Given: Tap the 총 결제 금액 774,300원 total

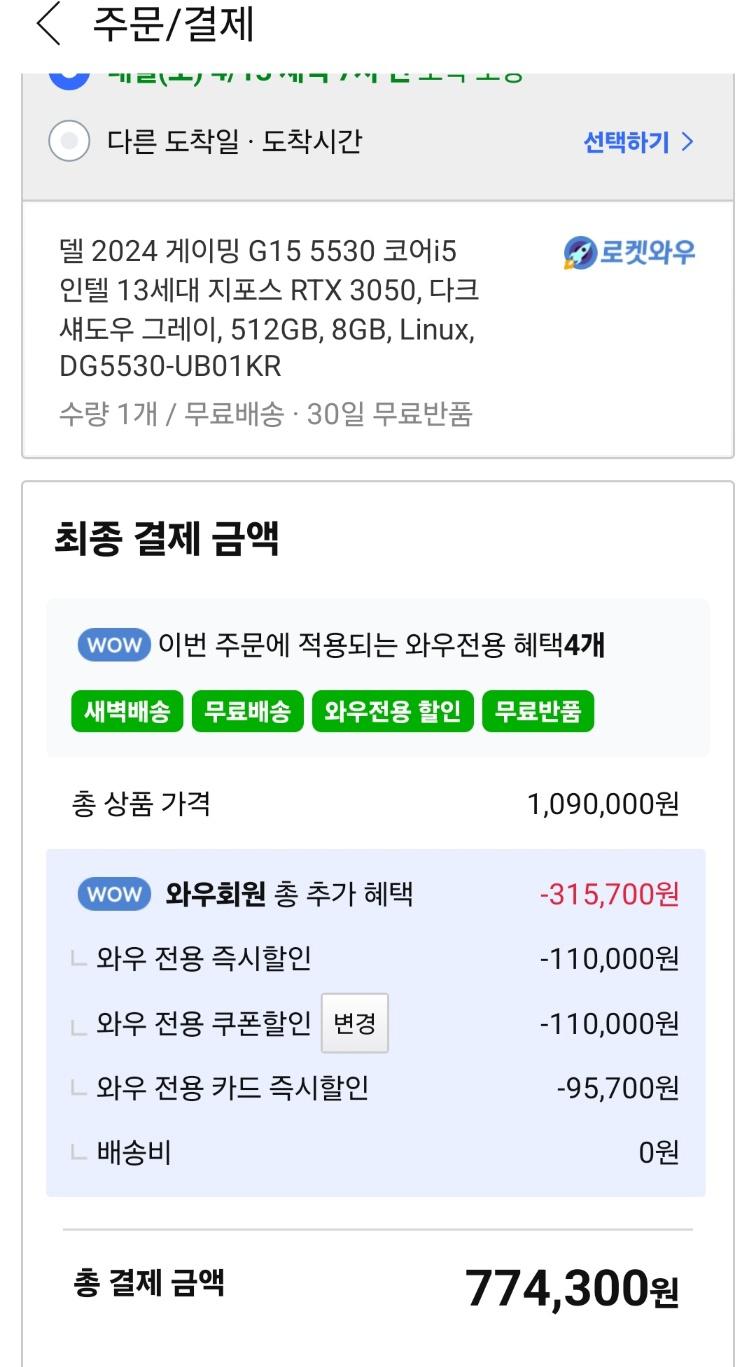Looking at the screenshot, I should tap(571, 1289).
